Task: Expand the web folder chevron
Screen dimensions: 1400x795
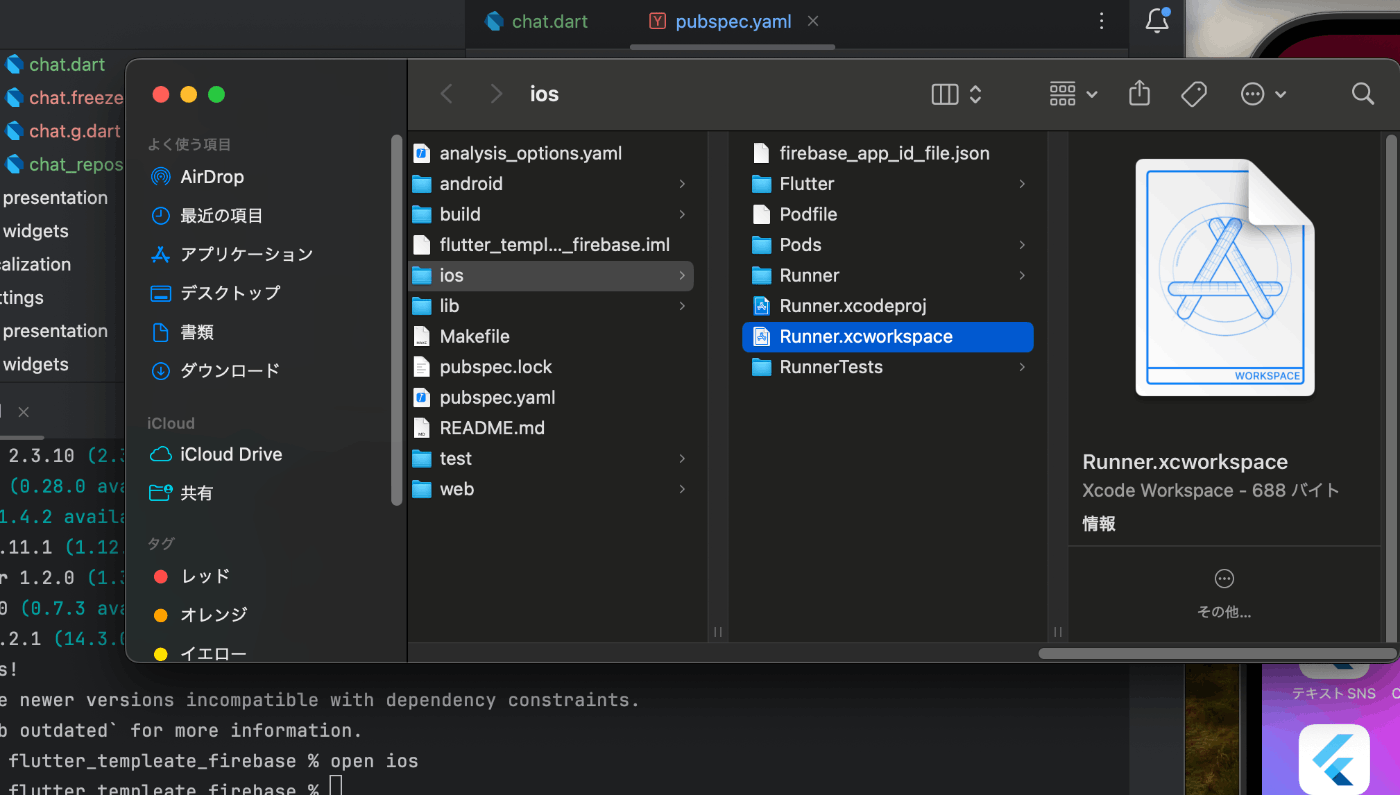Action: 682,489
